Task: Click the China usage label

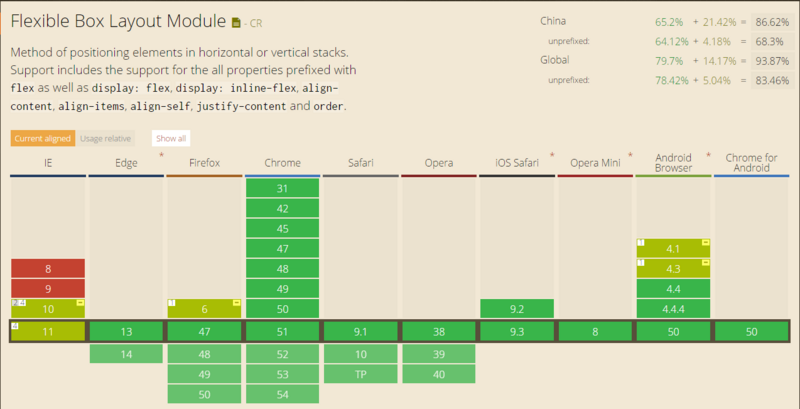Action: (553, 21)
